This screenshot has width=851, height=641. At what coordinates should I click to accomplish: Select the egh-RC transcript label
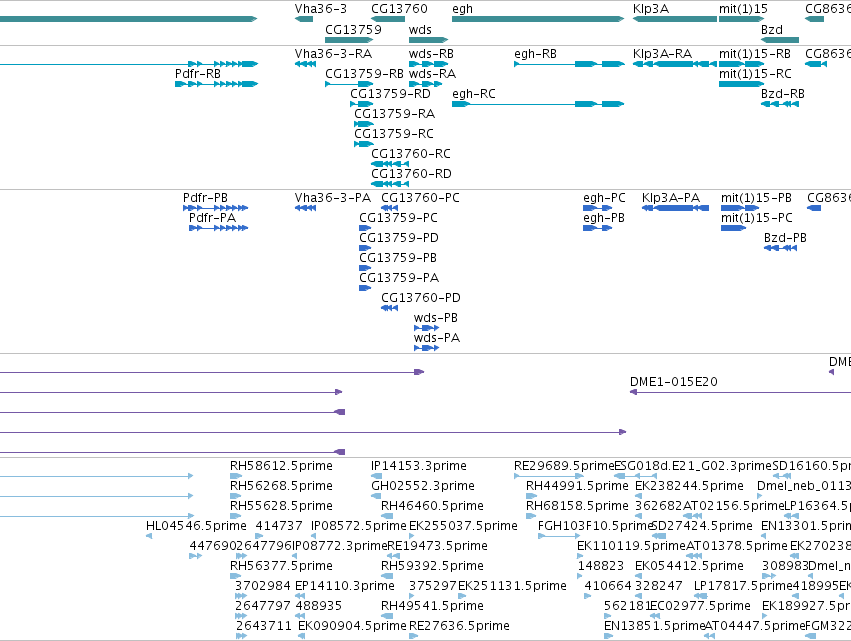tap(474, 94)
